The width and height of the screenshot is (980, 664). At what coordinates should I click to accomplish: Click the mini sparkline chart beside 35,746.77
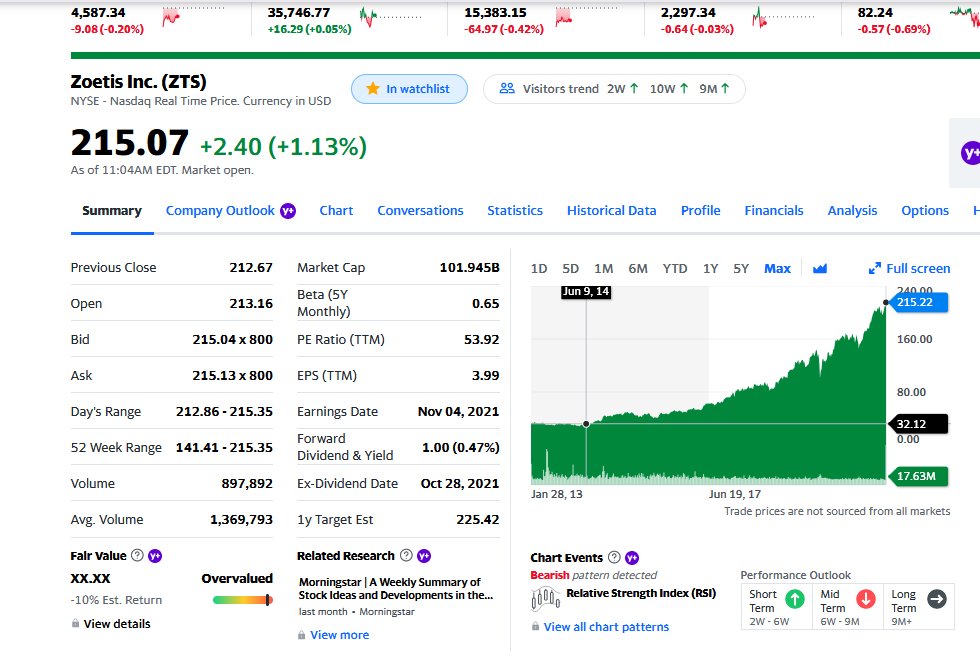point(391,17)
